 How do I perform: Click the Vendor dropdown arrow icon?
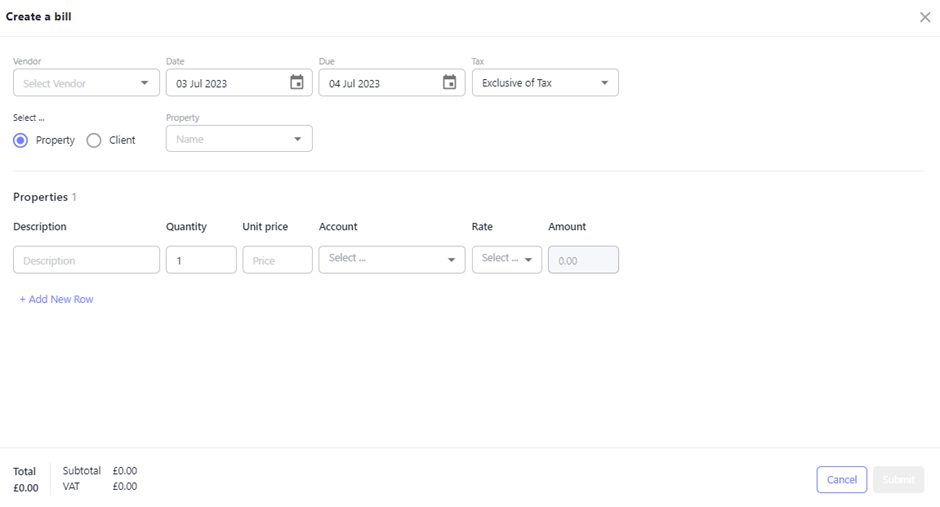tap(144, 83)
